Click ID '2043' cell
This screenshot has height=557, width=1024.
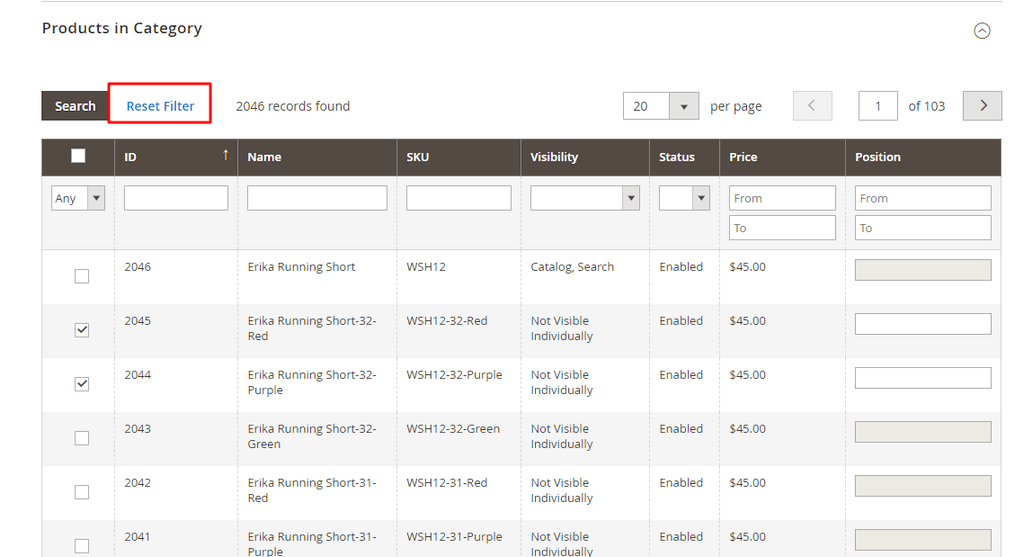[138, 428]
